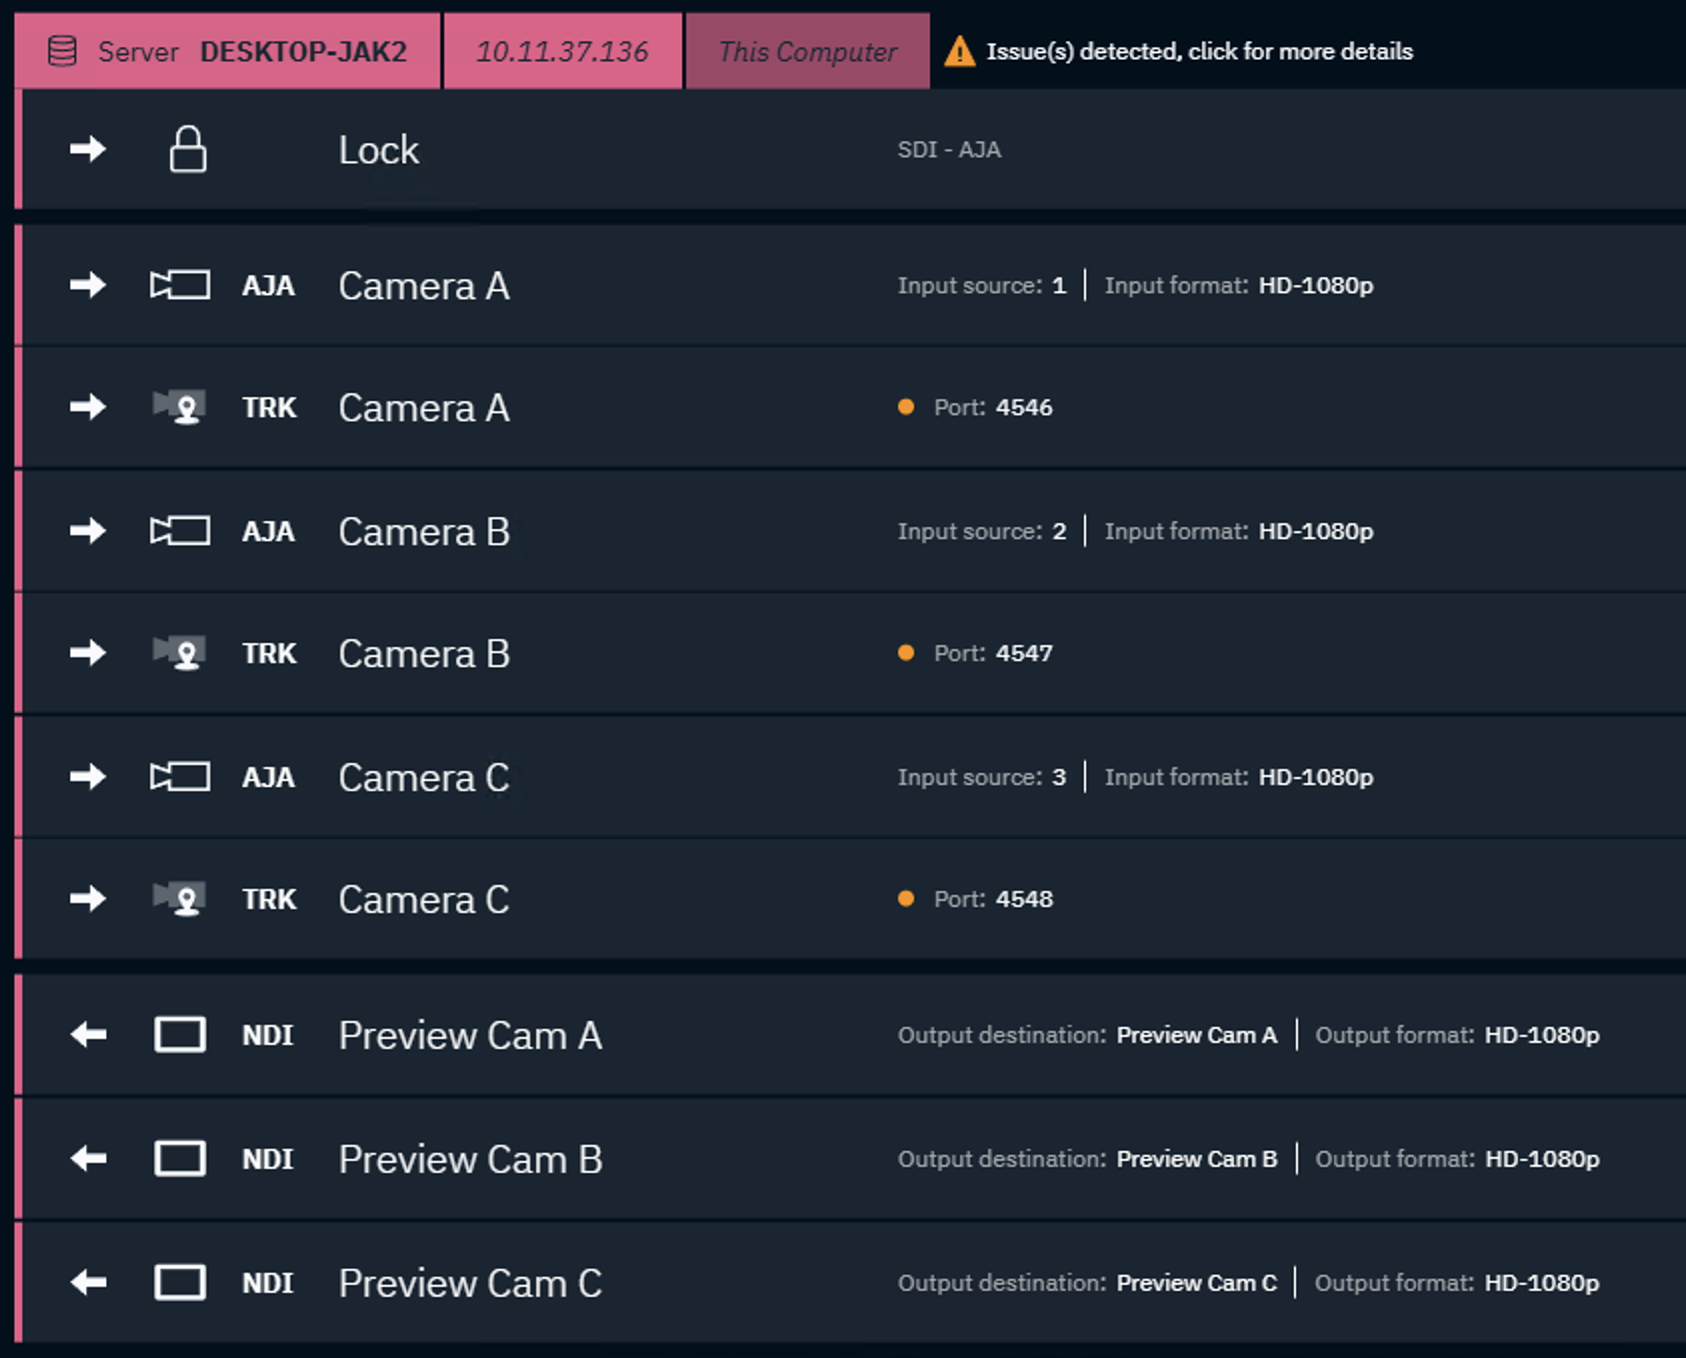This screenshot has width=1686, height=1358.
Task: Open the Output format selector for Preview Cam A
Action: (1542, 1035)
